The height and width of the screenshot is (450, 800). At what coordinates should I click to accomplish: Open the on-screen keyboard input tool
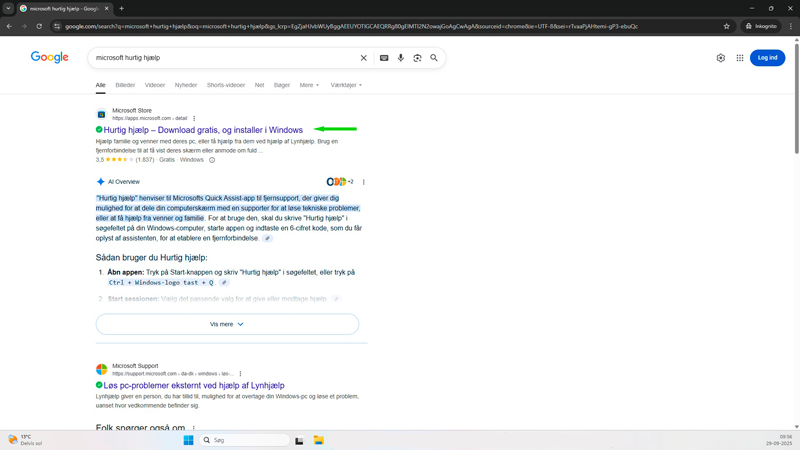pos(384,58)
